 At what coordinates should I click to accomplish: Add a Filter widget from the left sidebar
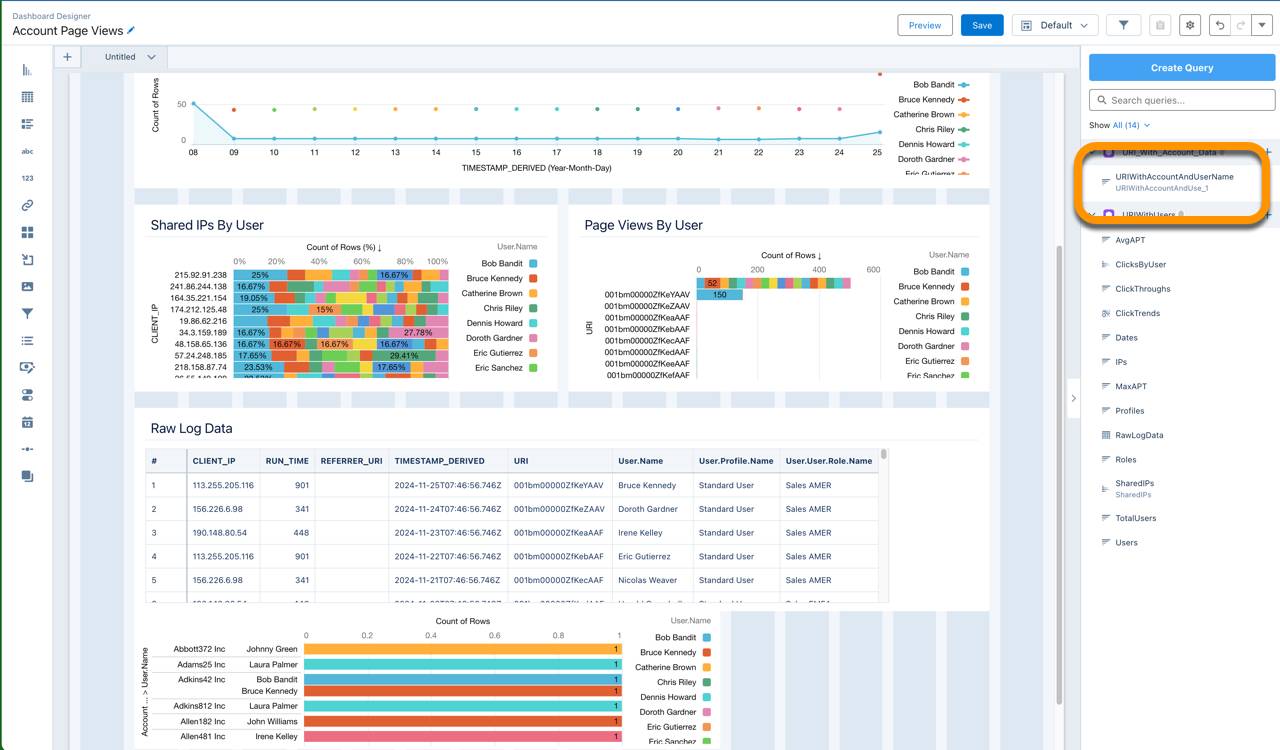pos(27,314)
